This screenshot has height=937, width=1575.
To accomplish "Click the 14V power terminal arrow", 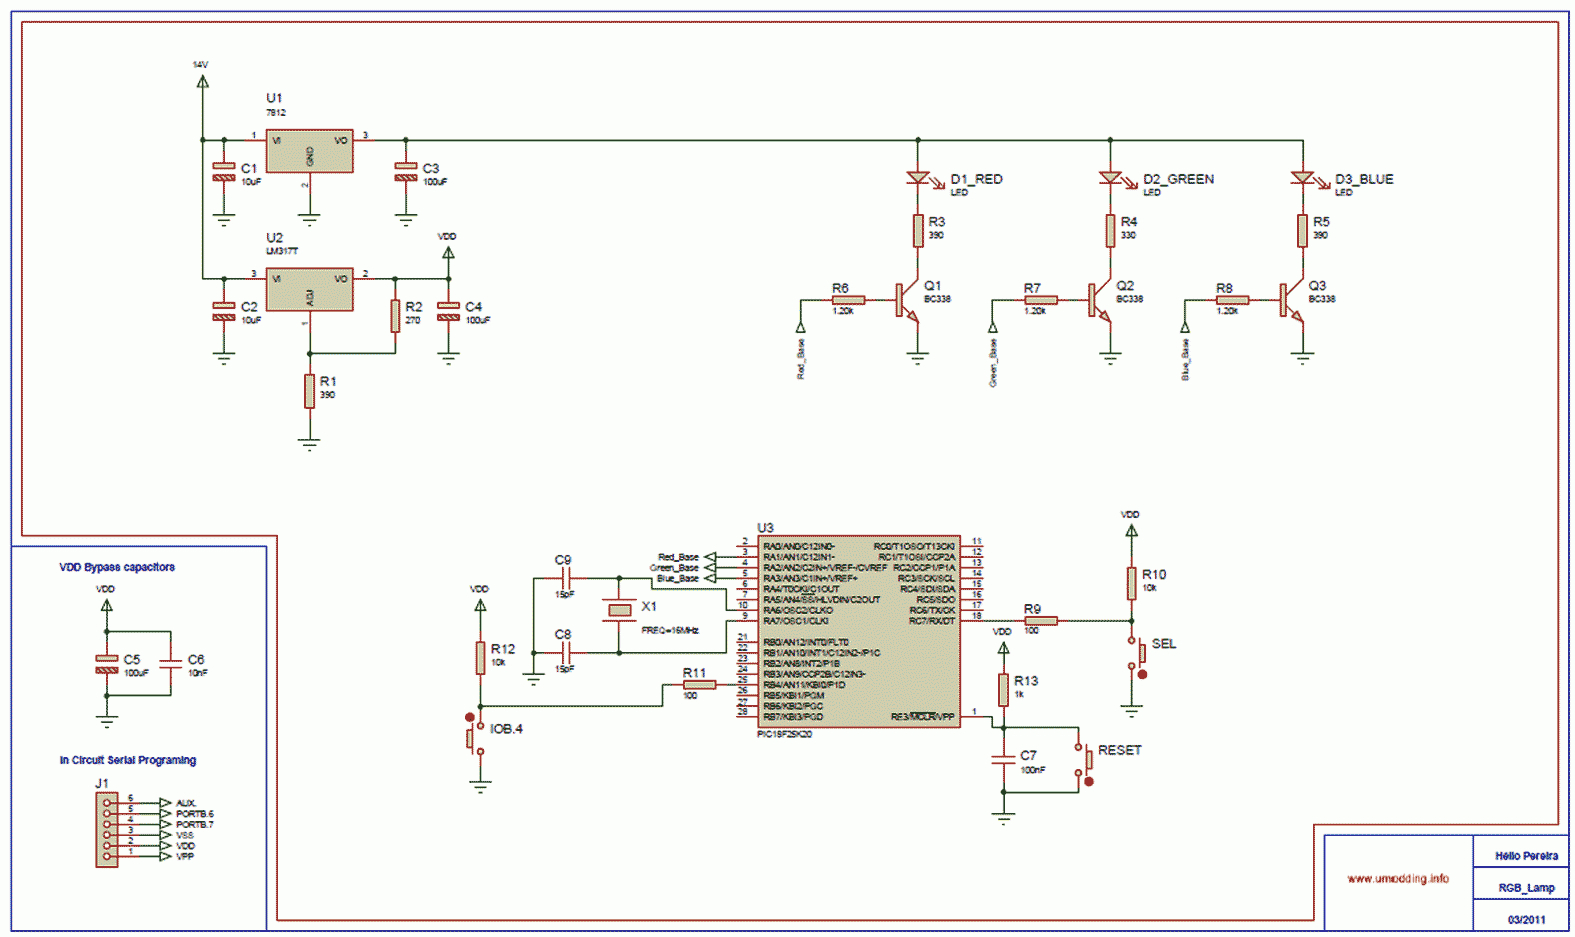I will point(202,82).
